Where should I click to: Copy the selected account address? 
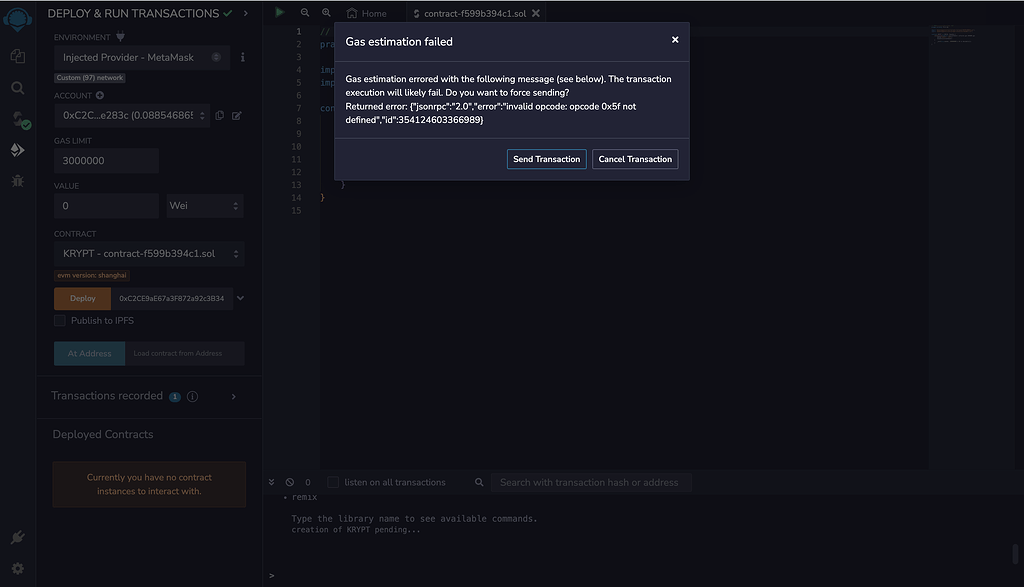point(219,115)
